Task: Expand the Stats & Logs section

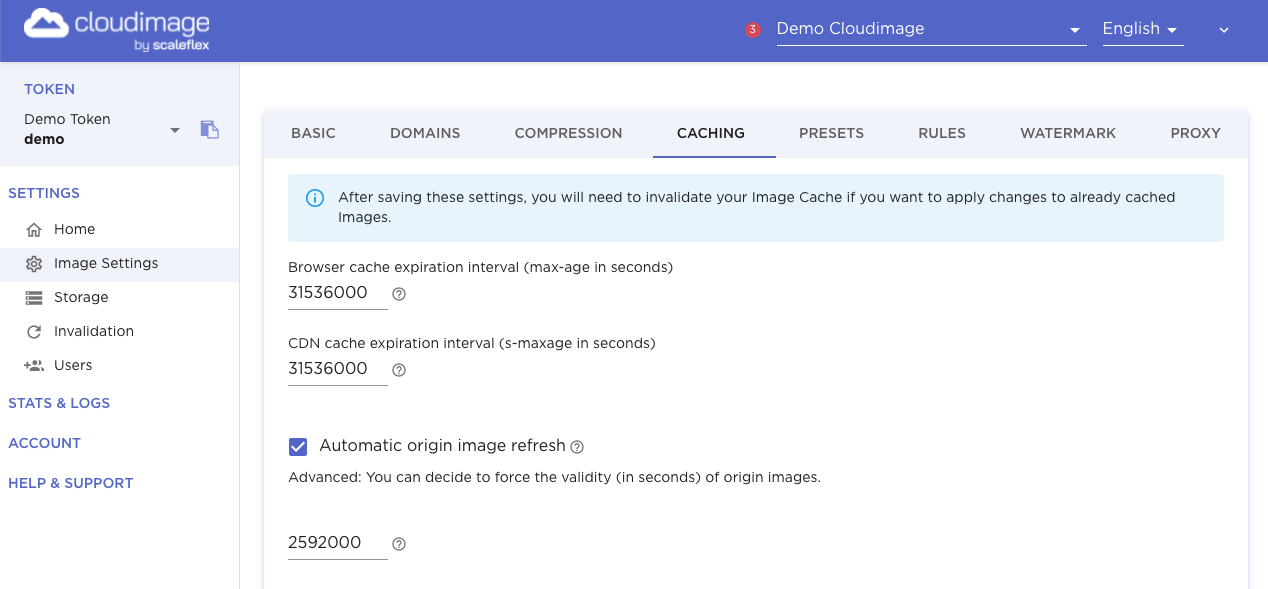Action: click(x=59, y=403)
